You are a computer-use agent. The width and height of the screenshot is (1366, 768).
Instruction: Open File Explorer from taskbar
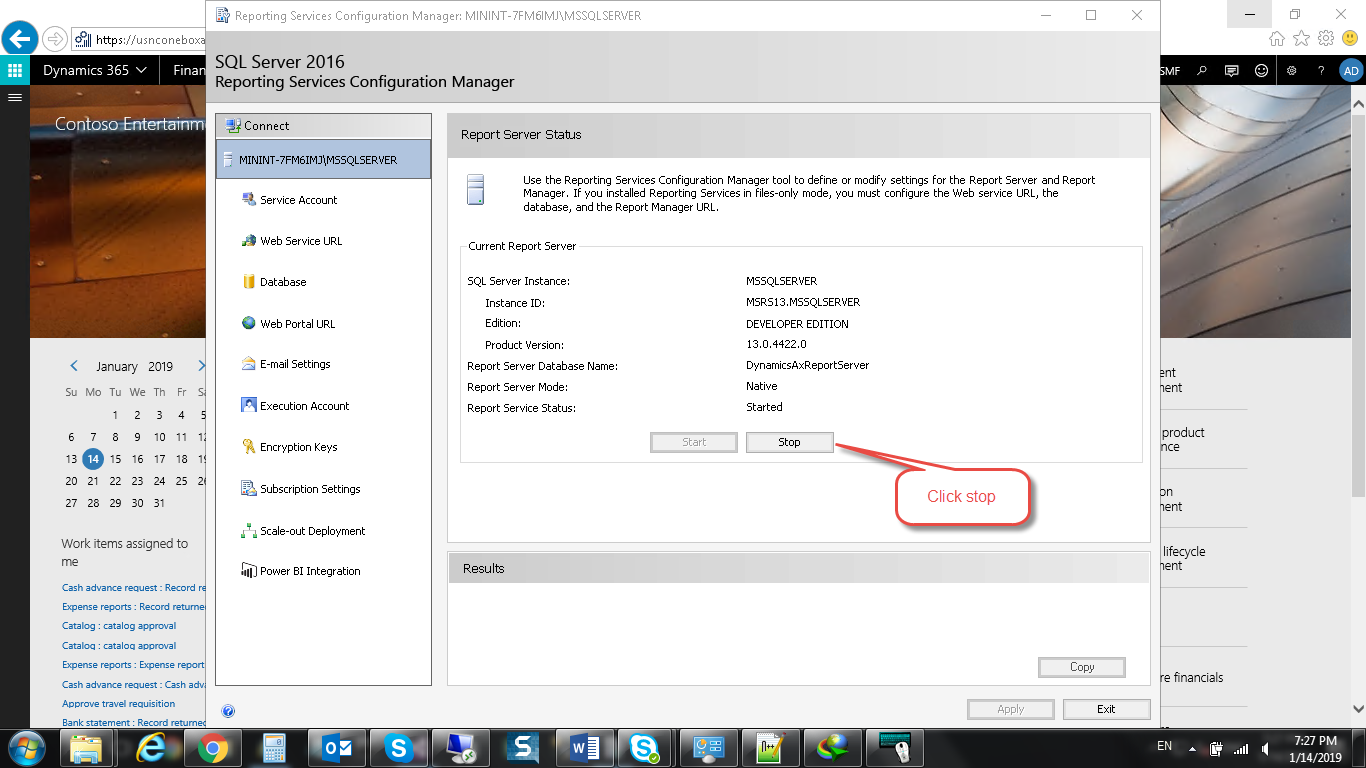click(x=87, y=748)
